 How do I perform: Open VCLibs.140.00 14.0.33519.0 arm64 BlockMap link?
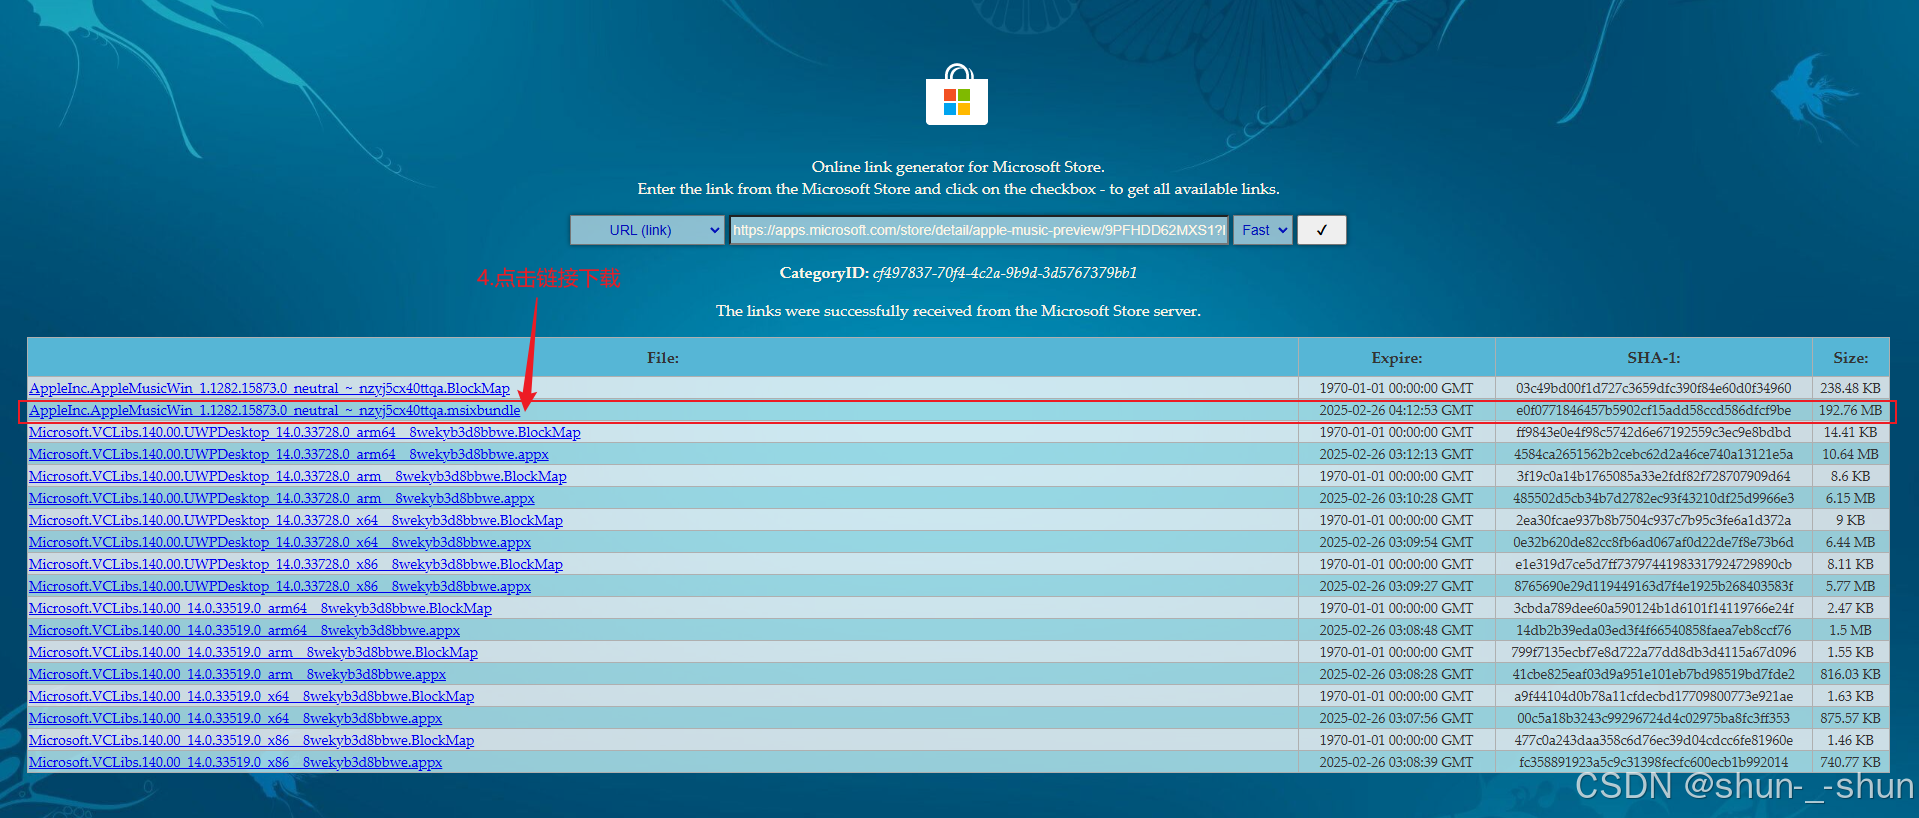coord(260,608)
